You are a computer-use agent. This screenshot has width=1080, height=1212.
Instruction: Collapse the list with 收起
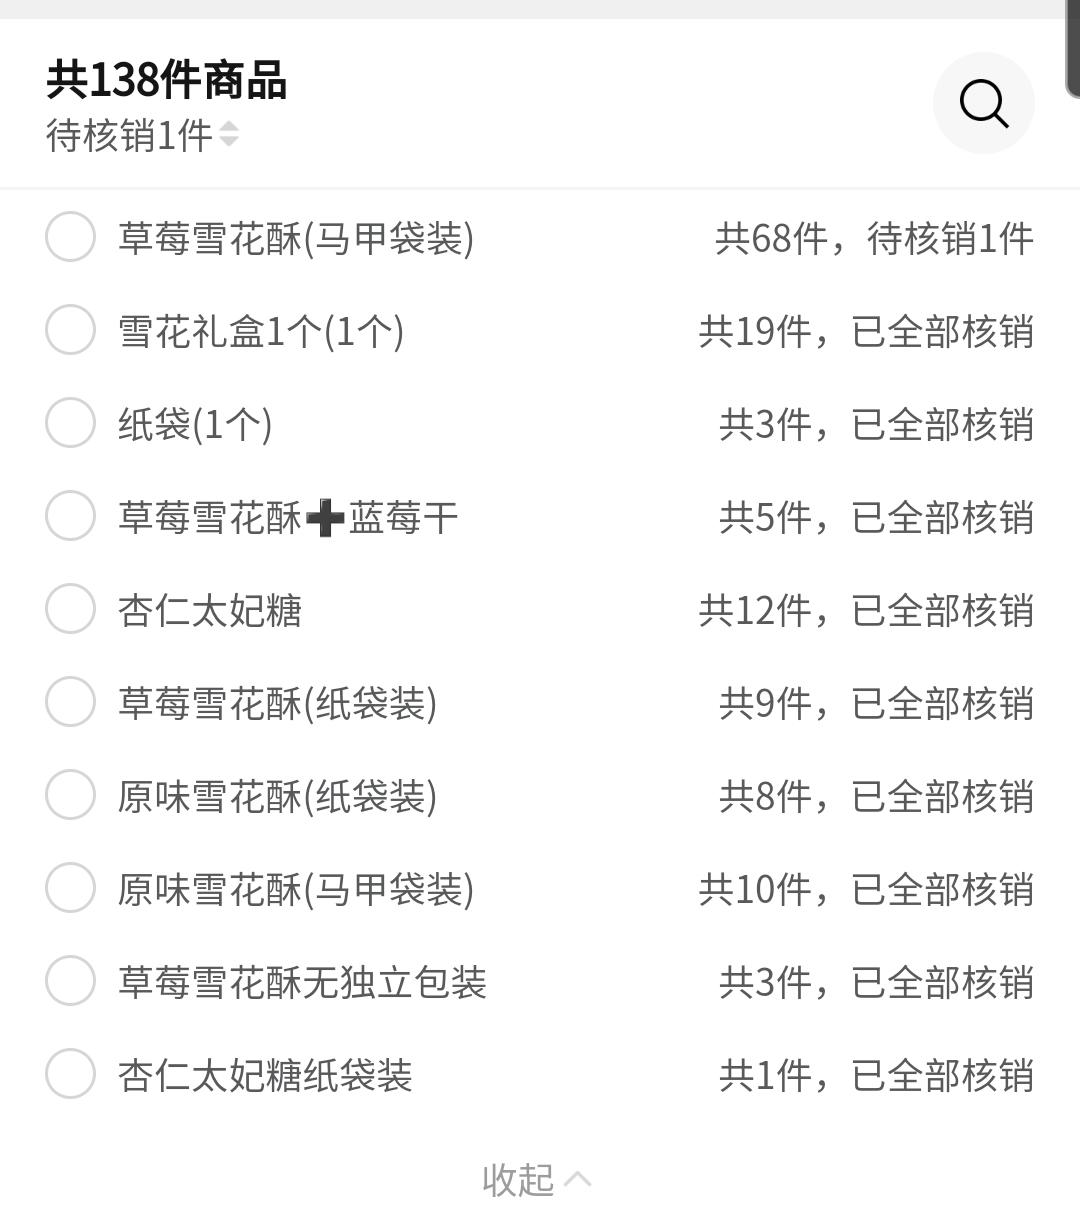click(x=536, y=1179)
